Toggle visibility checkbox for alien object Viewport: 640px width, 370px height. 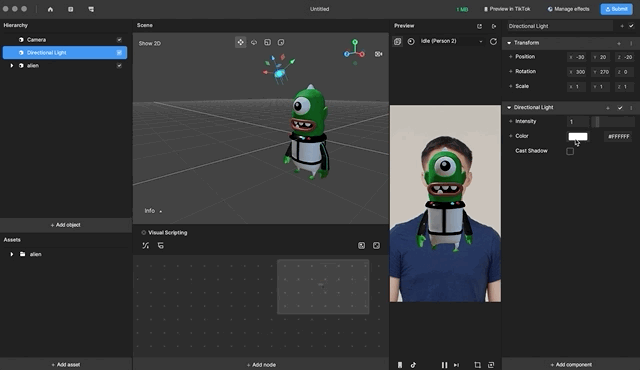pos(119,65)
